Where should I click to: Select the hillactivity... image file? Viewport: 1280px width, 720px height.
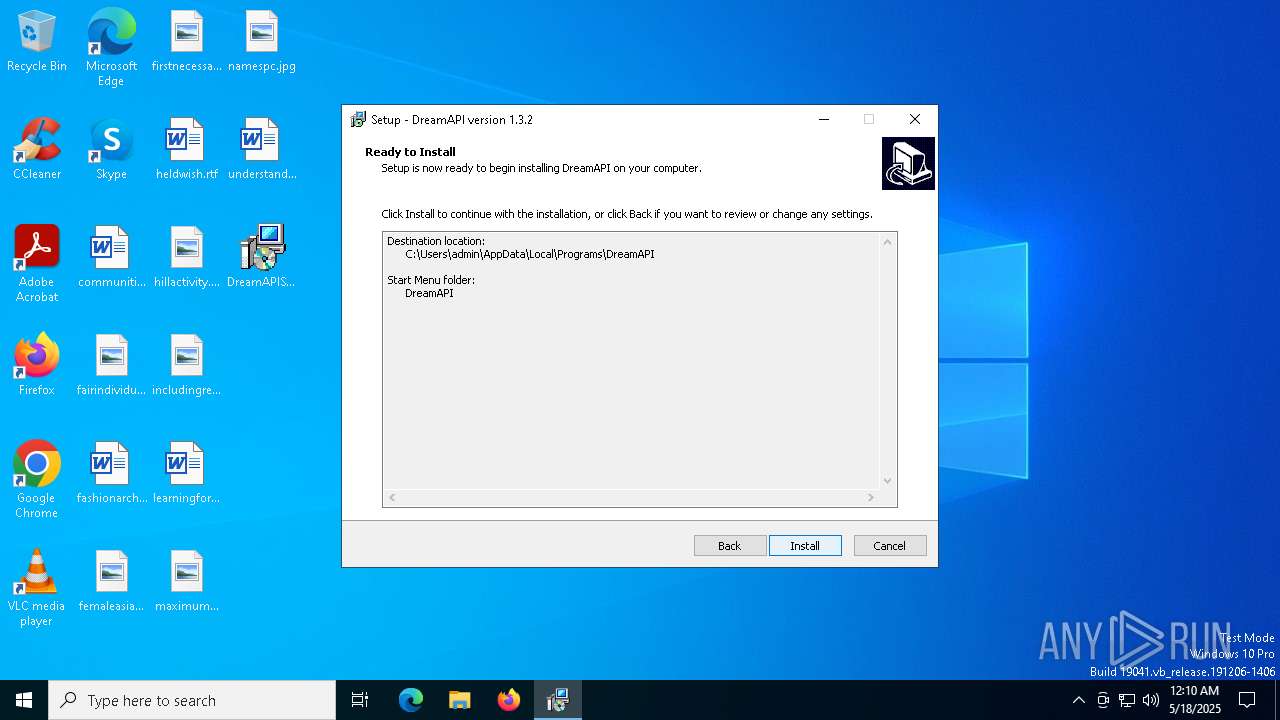(x=186, y=257)
